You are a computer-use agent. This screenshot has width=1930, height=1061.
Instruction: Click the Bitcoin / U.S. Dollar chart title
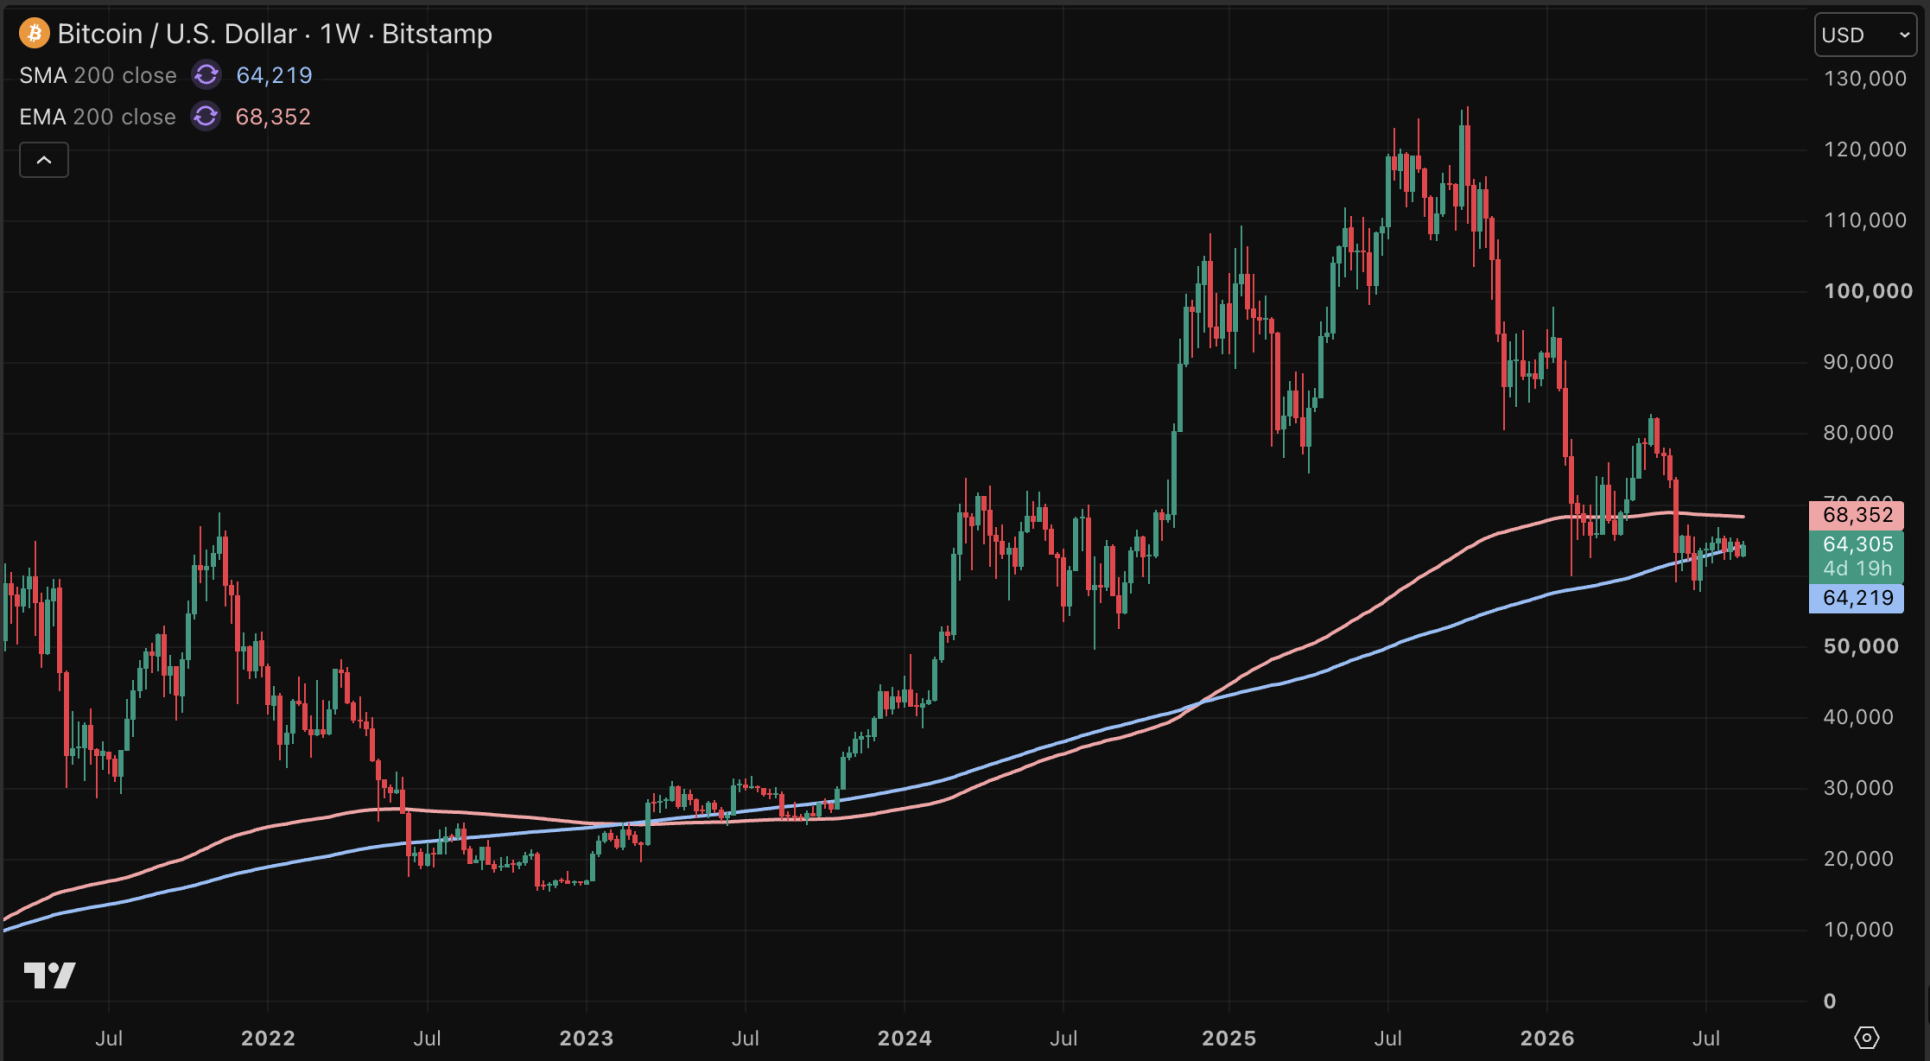(275, 34)
